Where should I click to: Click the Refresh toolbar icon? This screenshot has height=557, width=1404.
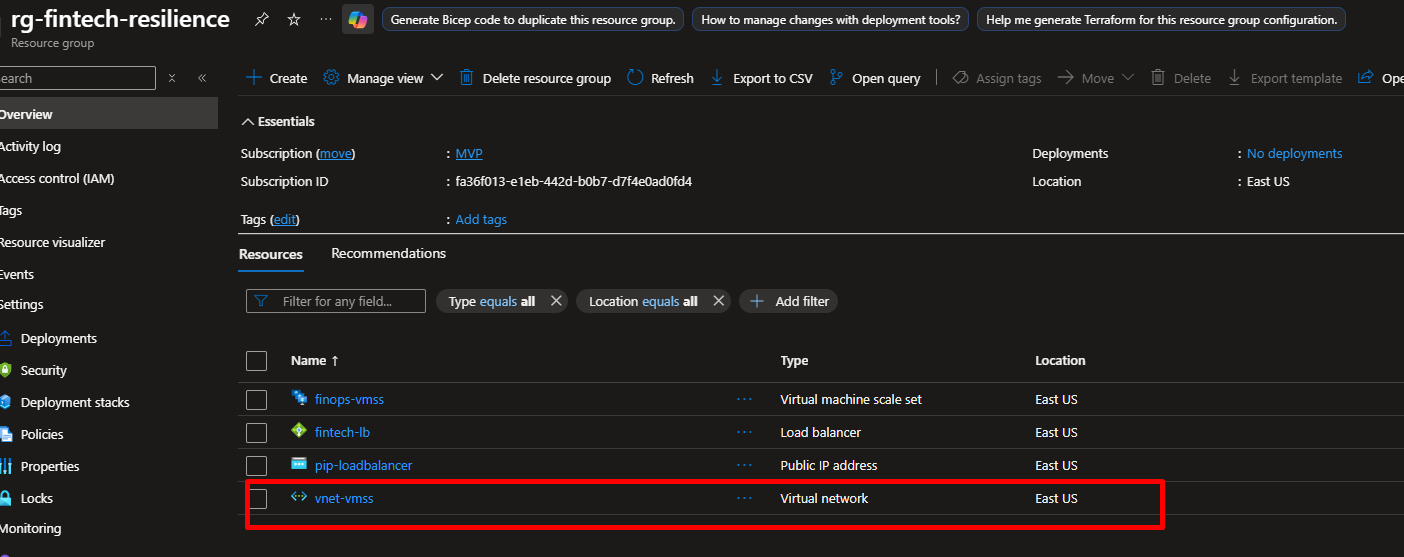pos(635,78)
